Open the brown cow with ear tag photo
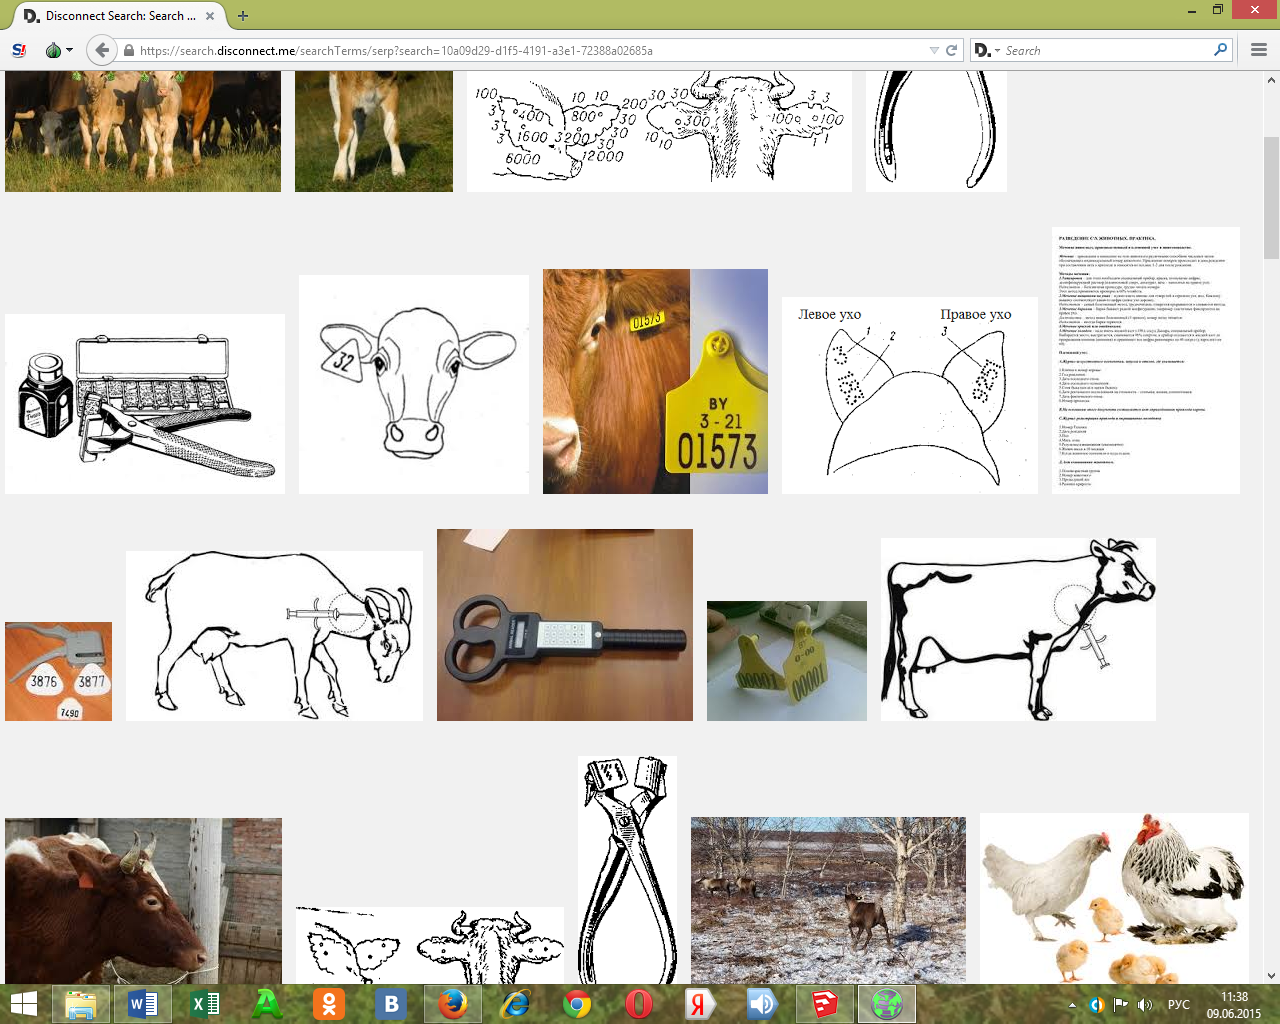The width and height of the screenshot is (1280, 1024). pyautogui.click(x=143, y=901)
